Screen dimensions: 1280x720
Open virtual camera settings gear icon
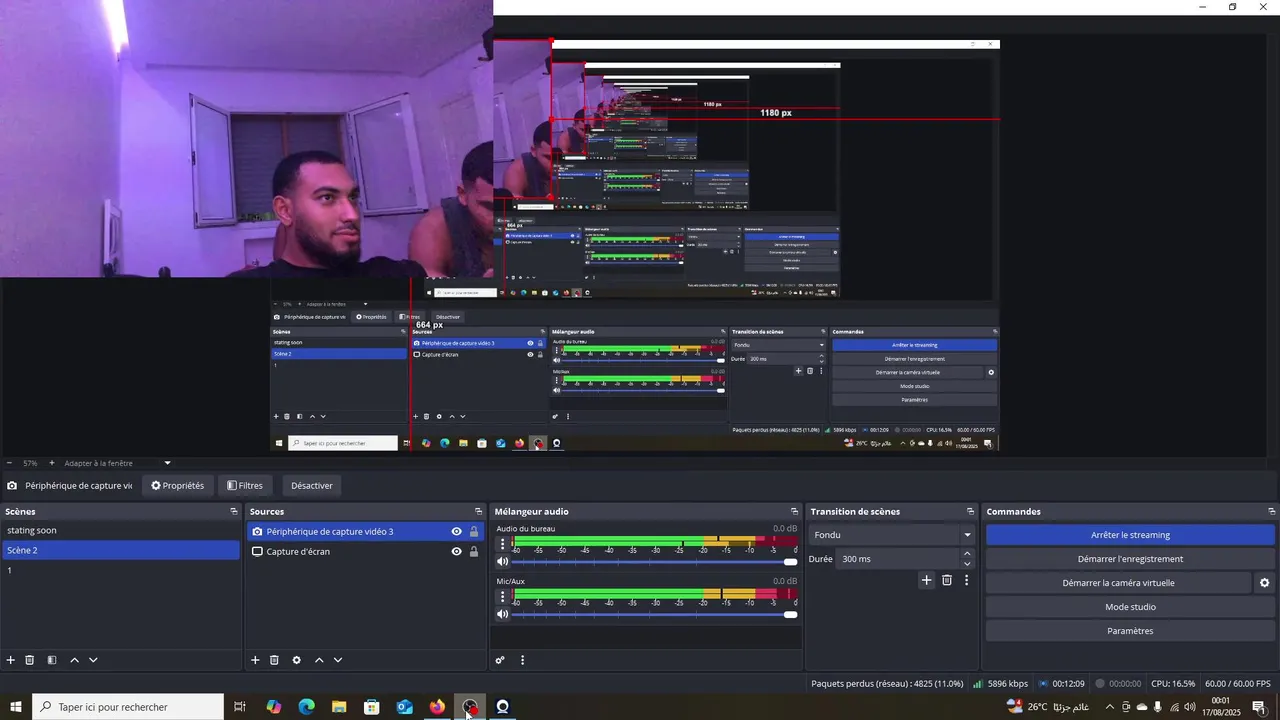point(1264,583)
